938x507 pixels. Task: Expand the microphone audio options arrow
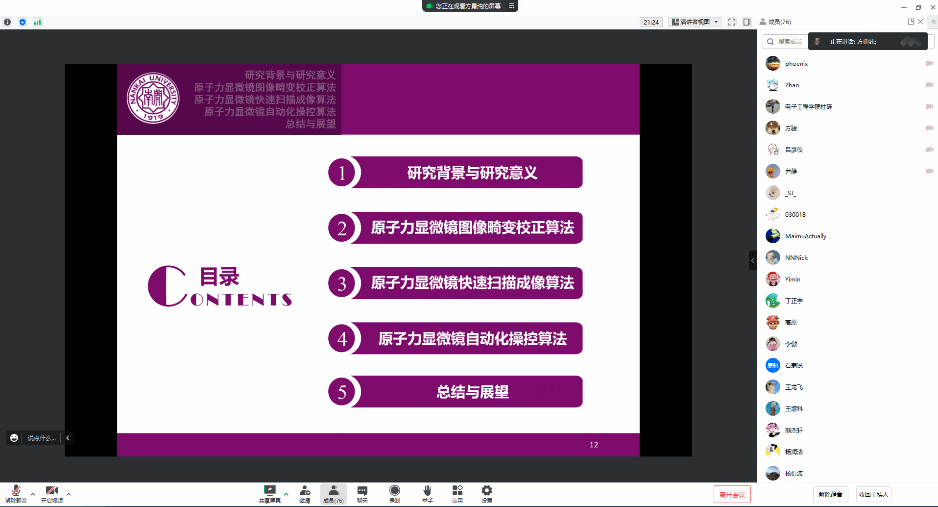(32, 492)
